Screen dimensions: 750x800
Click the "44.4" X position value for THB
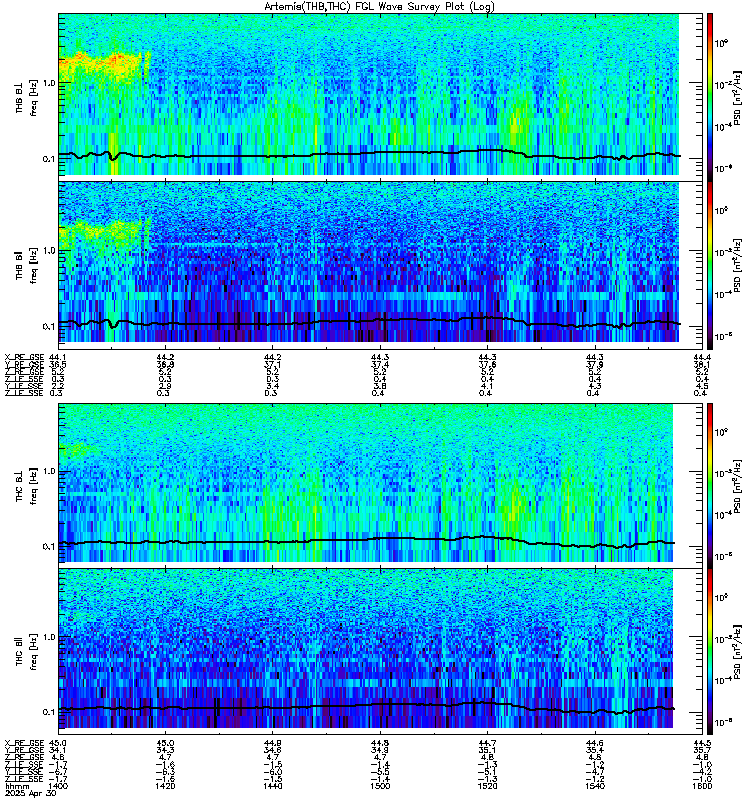click(x=702, y=358)
